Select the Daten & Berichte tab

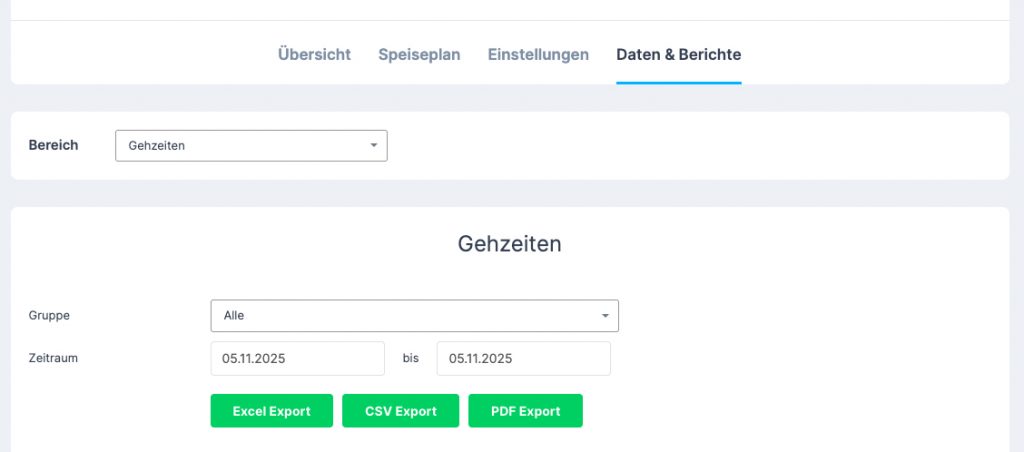pos(678,55)
